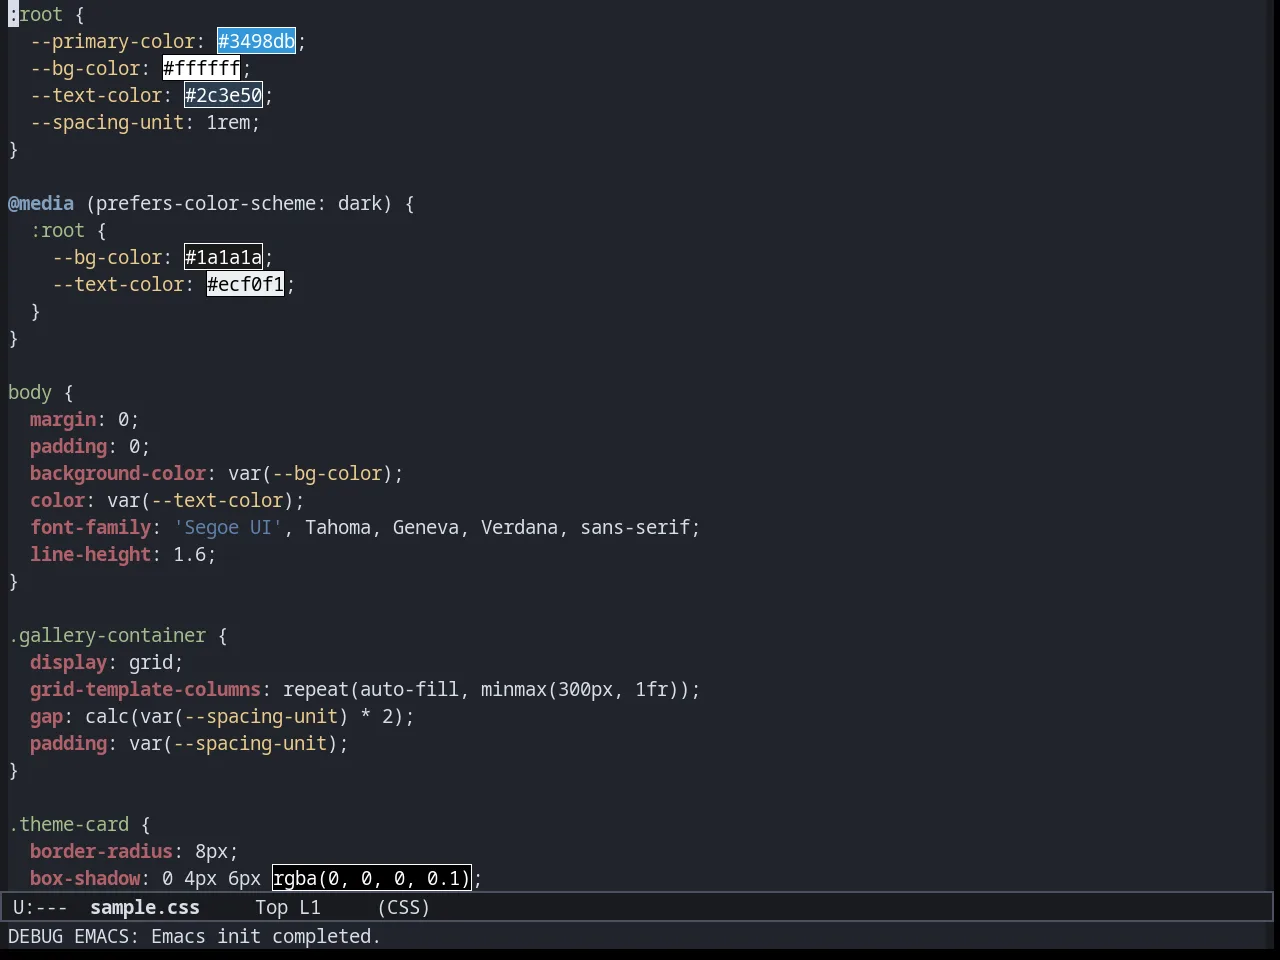Image resolution: width=1280 pixels, height=960 pixels.
Task: Click the #1a1a1a dark bg color value
Action: (x=223, y=257)
